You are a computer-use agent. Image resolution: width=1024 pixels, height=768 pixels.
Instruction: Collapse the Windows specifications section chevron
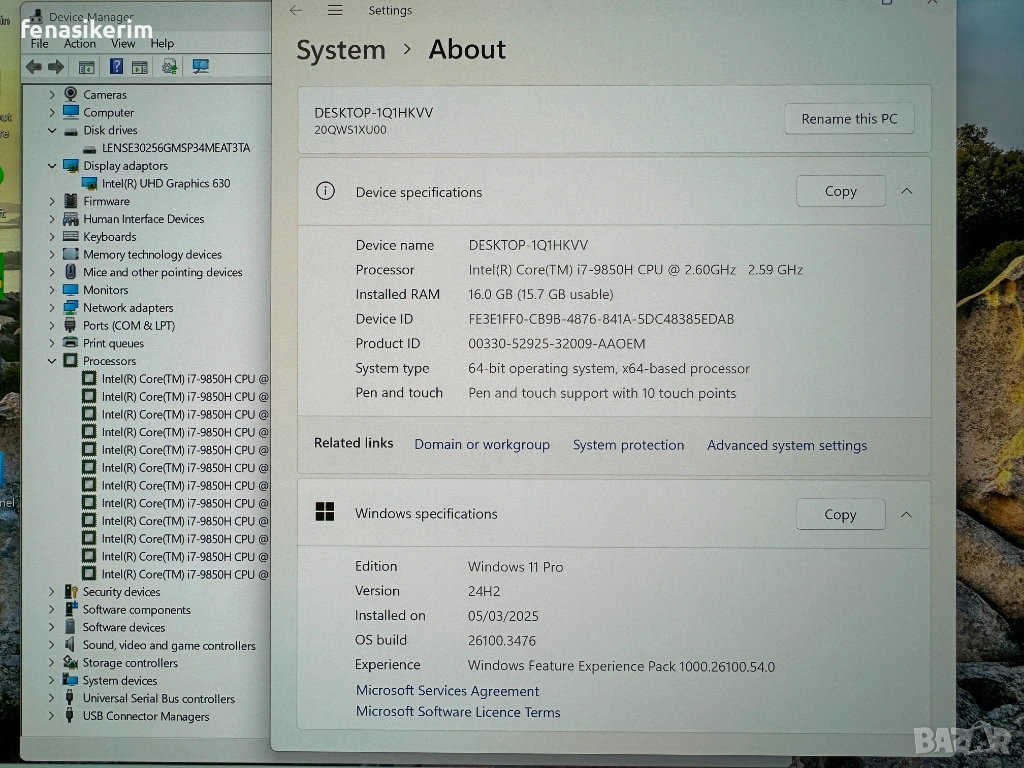point(906,514)
